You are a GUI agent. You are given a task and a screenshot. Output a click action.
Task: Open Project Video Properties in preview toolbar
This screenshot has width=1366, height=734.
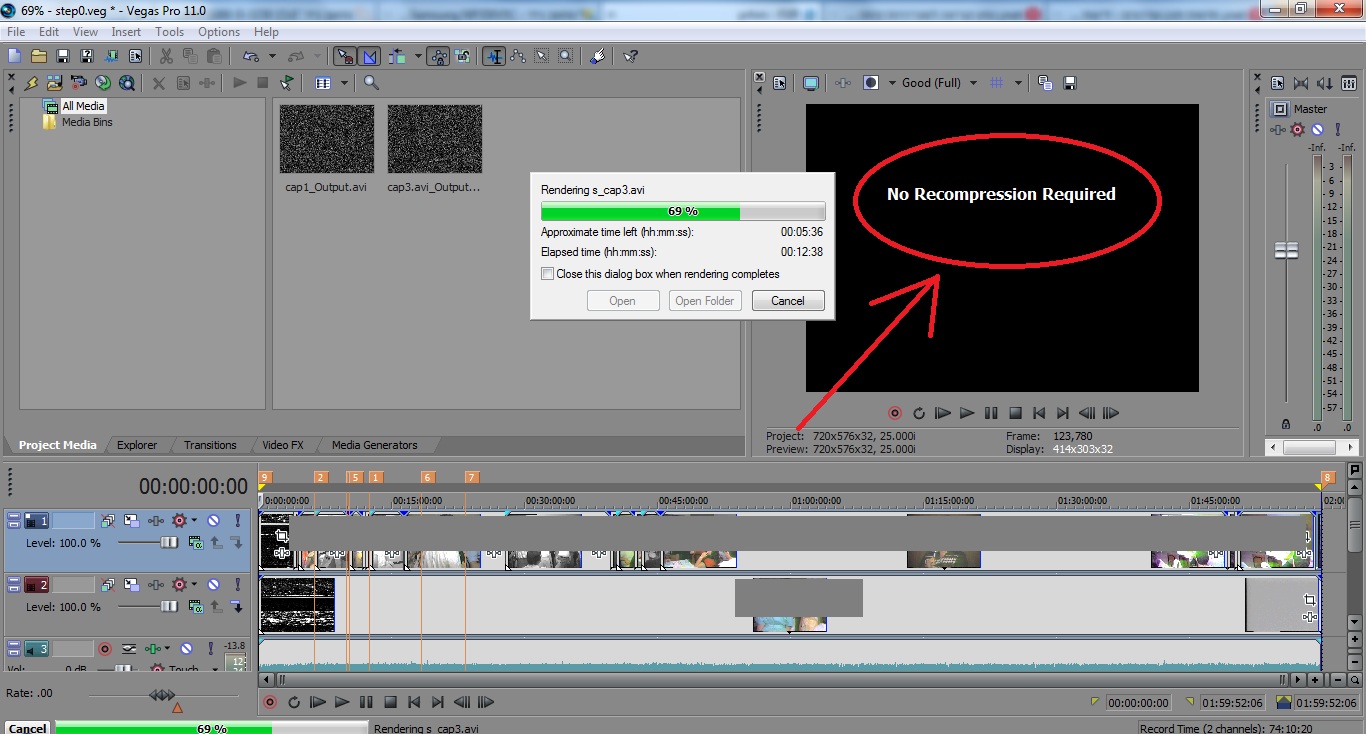pyautogui.click(x=780, y=83)
